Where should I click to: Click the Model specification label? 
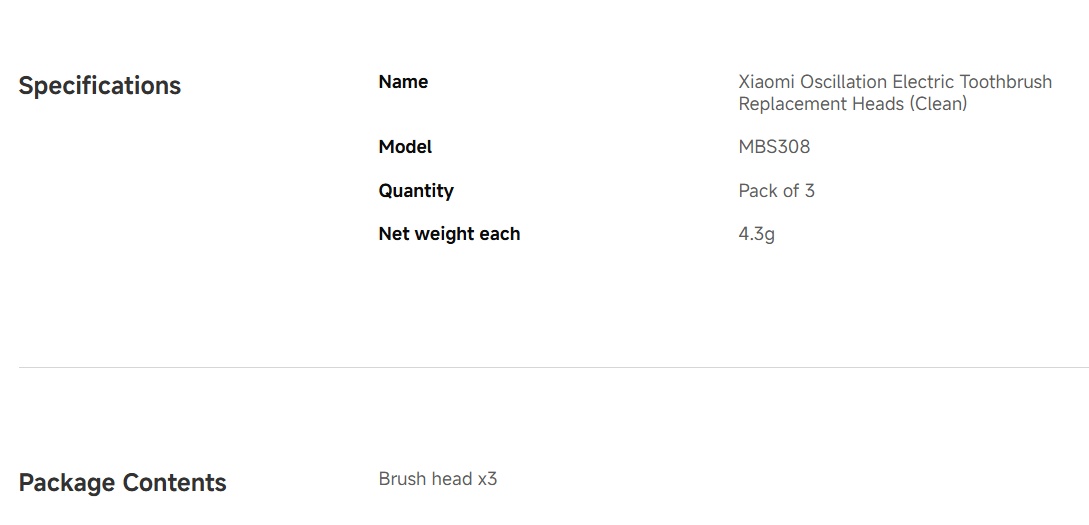405,147
